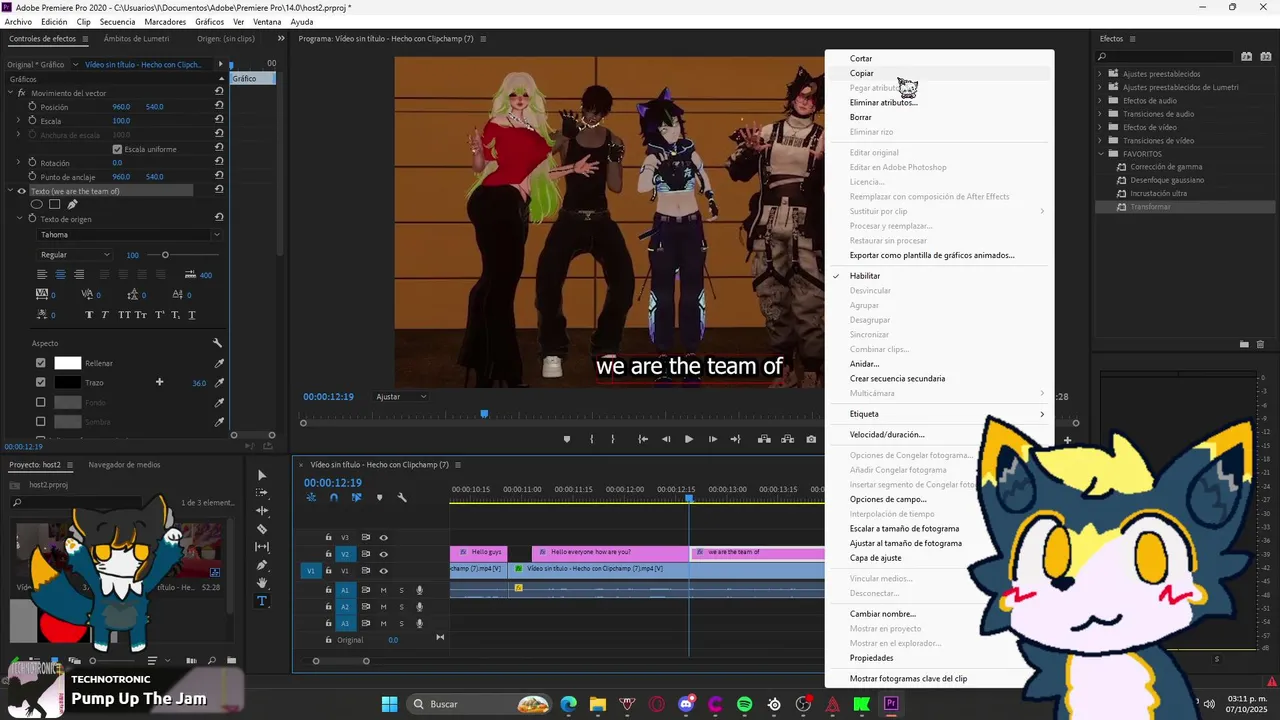The height and width of the screenshot is (720, 1280).
Task: Click Go to In point button
Action: (643, 439)
